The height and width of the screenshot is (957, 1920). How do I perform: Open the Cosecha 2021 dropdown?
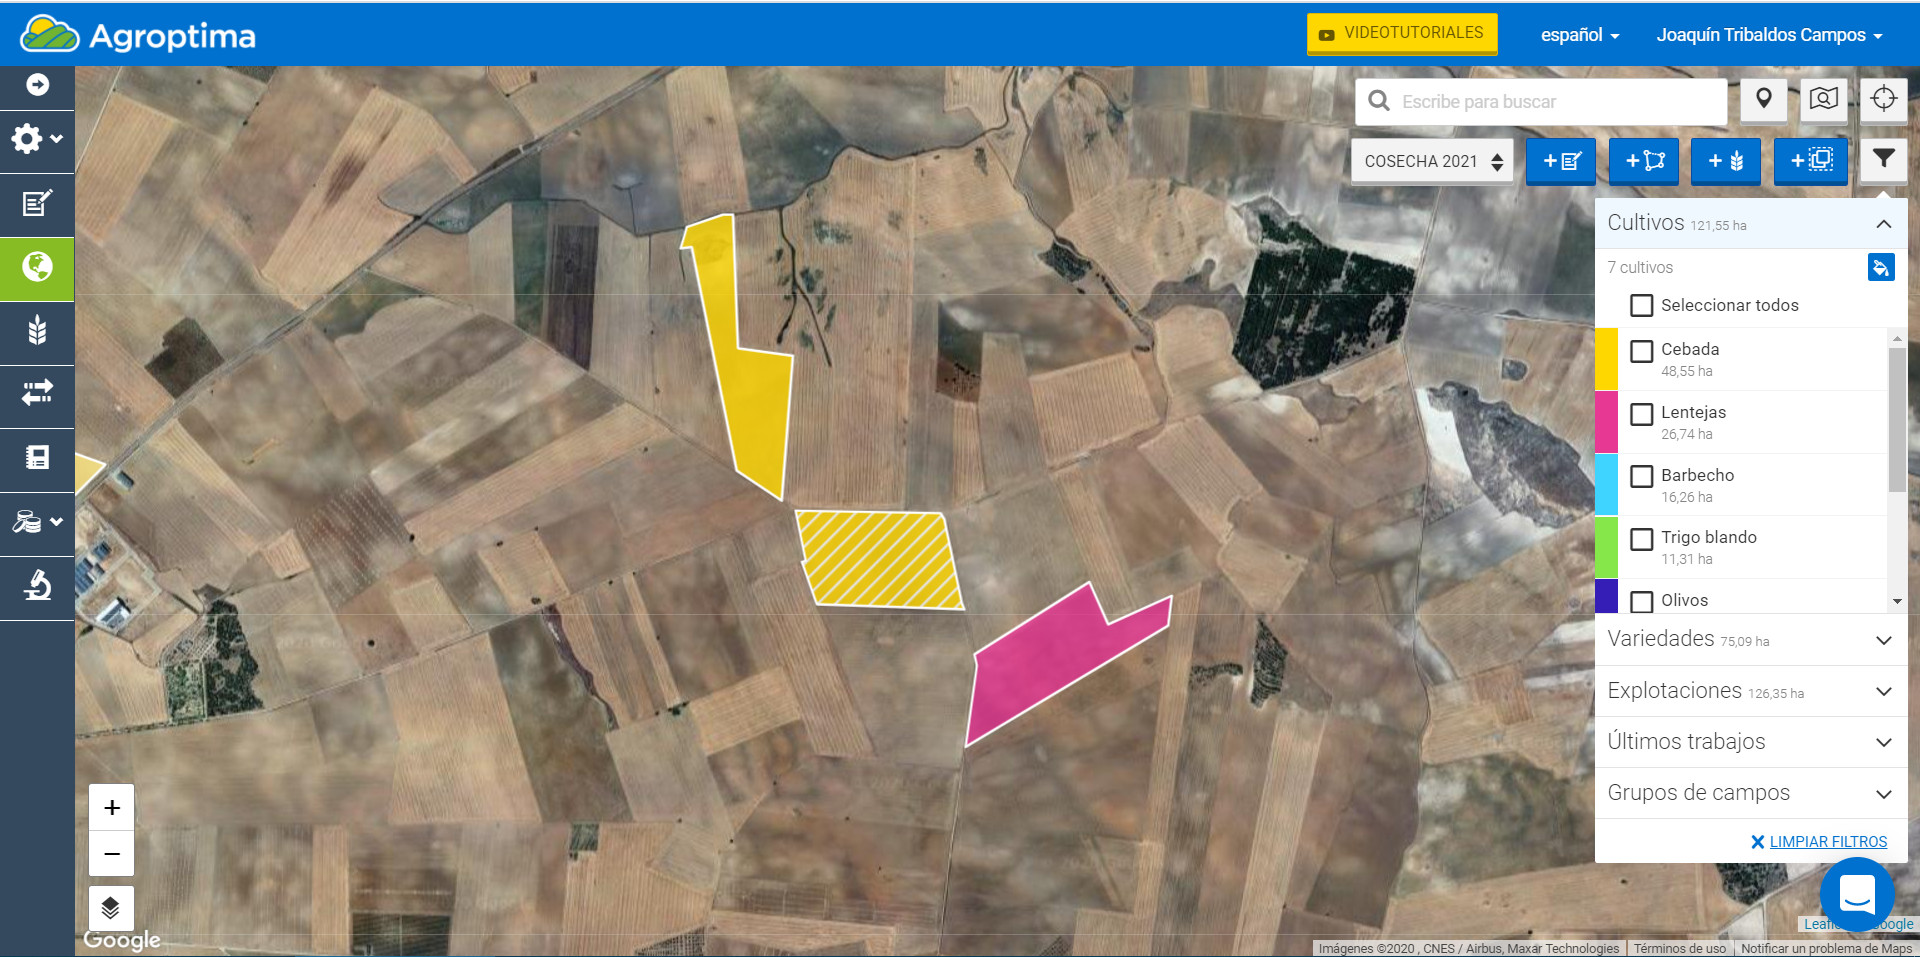[x=1432, y=161]
